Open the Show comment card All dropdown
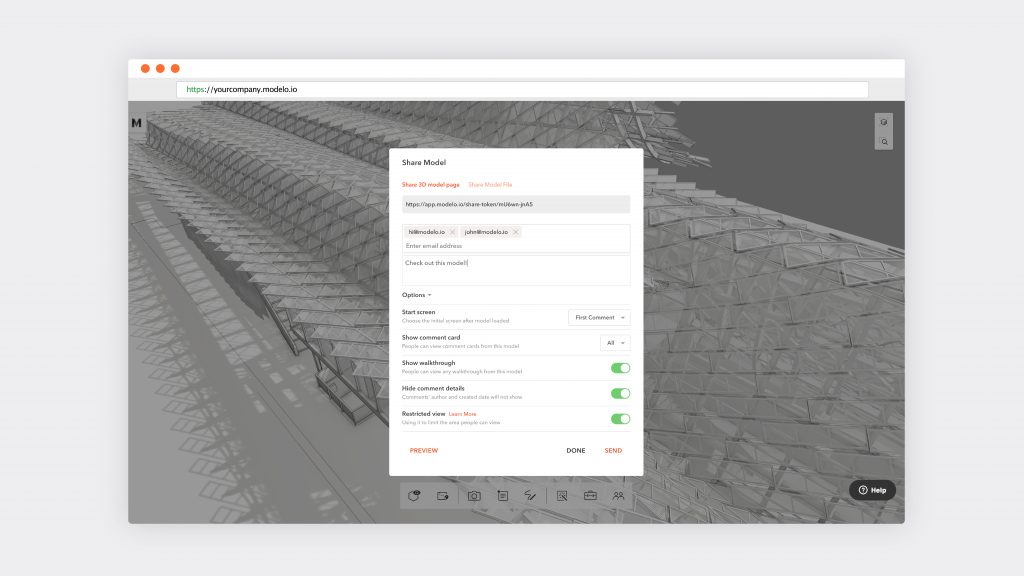 (x=615, y=343)
